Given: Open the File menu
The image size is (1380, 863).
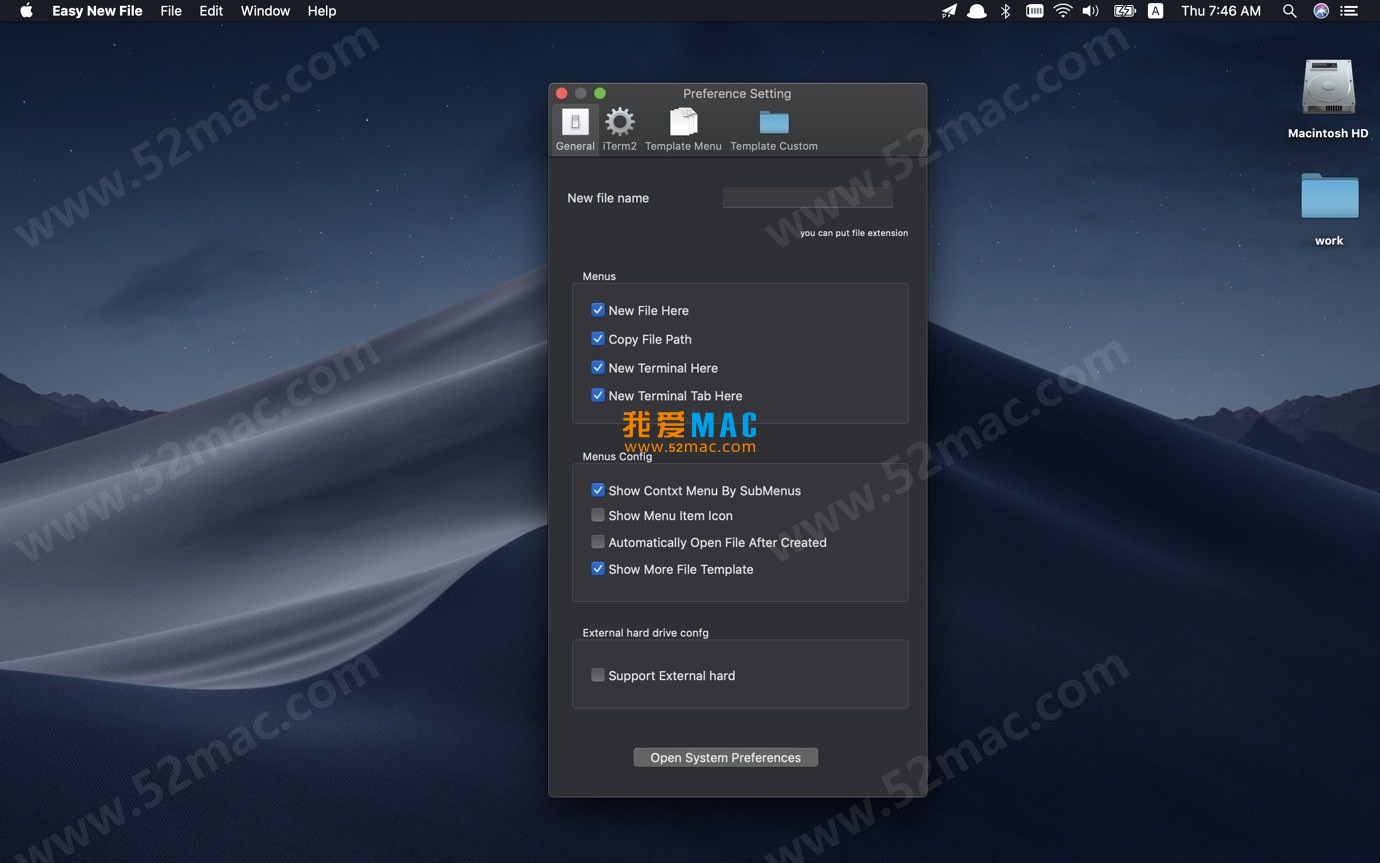Looking at the screenshot, I should coord(171,11).
